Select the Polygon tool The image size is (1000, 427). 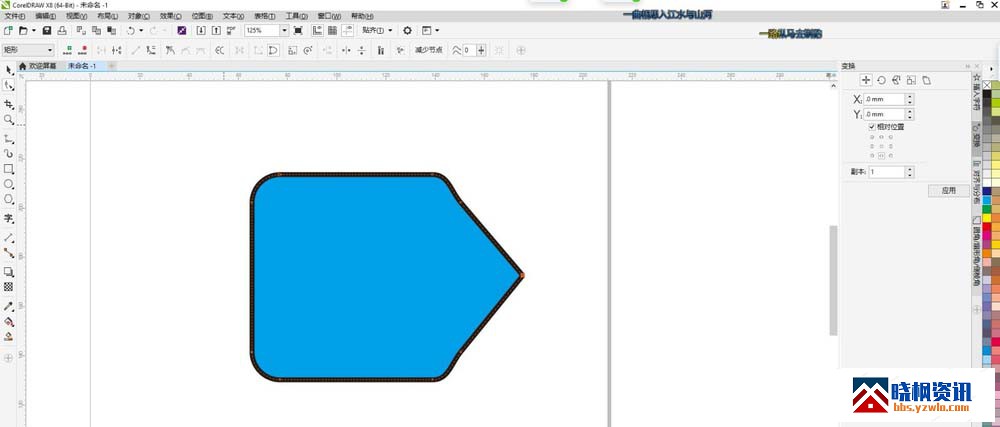tap(8, 199)
